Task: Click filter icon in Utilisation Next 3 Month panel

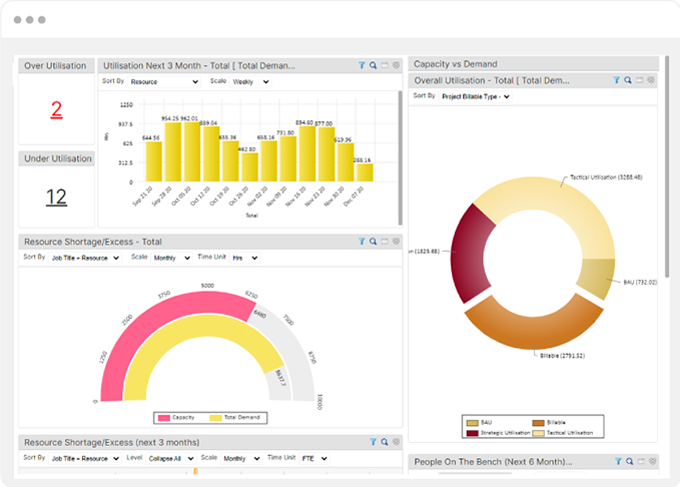Action: pyautogui.click(x=361, y=65)
